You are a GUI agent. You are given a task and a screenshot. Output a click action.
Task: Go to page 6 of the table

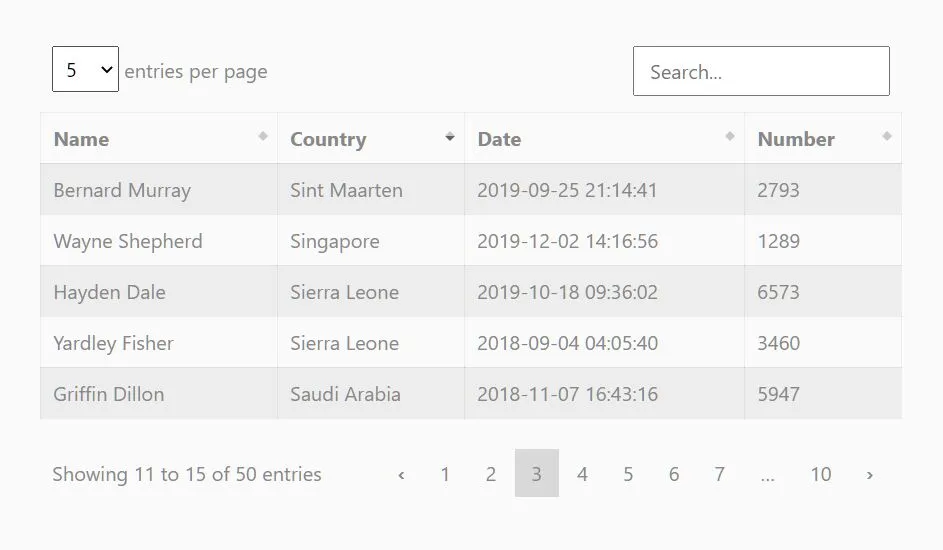(674, 474)
